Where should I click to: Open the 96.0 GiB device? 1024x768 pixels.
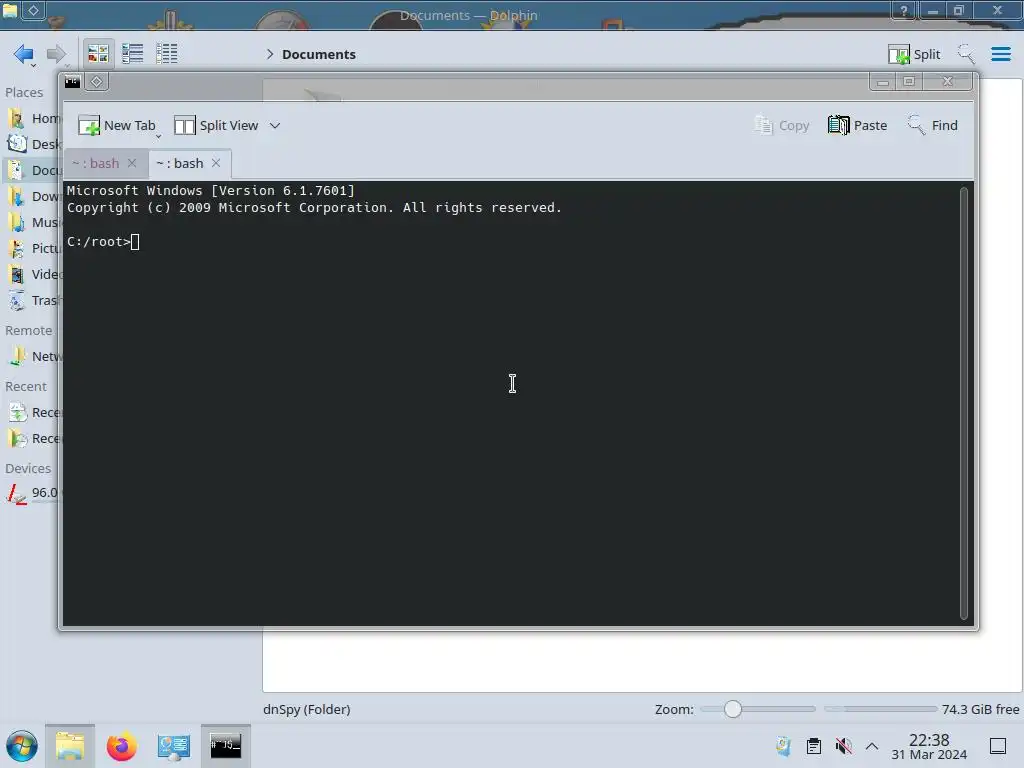coord(33,493)
